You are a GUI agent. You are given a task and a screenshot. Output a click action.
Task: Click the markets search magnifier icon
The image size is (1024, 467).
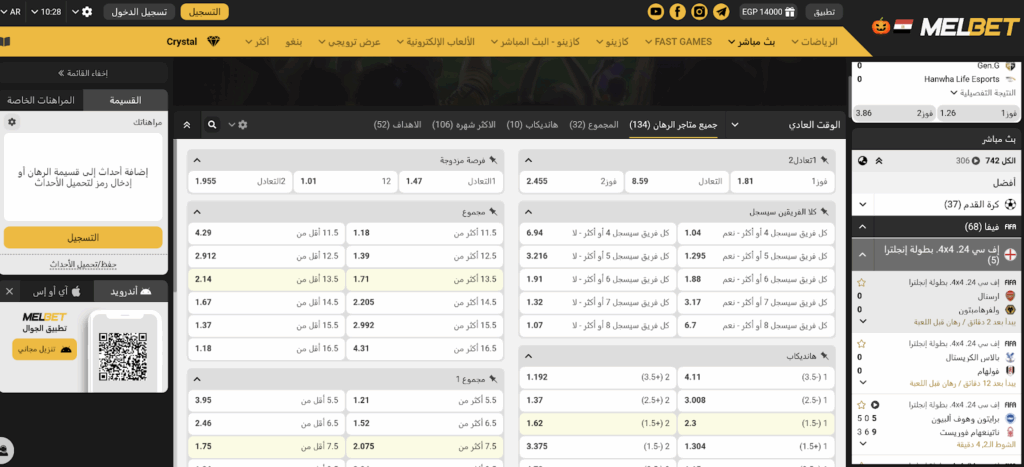tap(212, 124)
